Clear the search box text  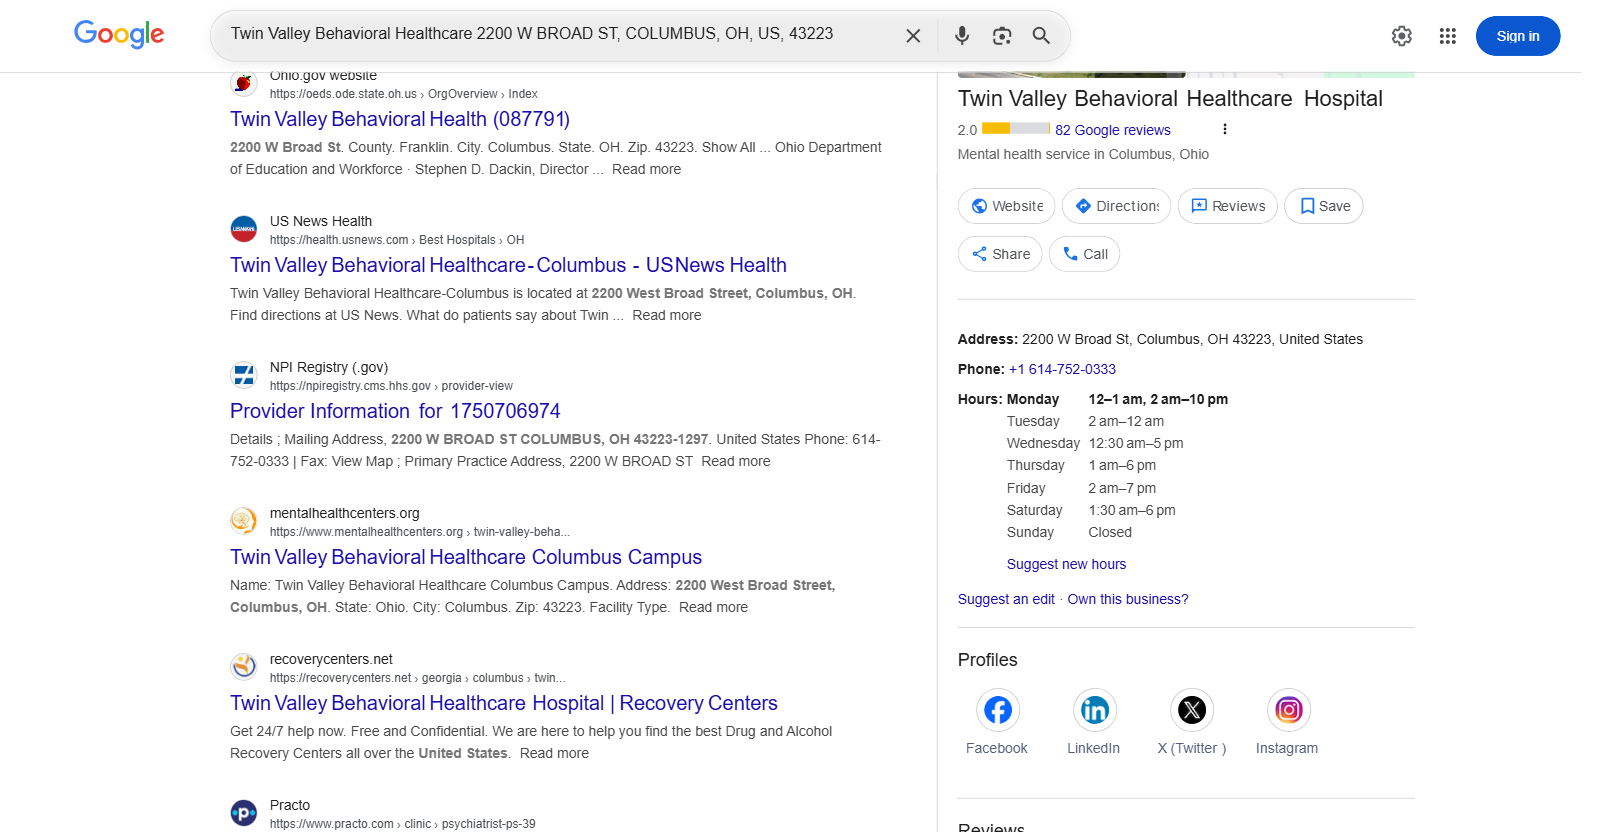pos(913,36)
